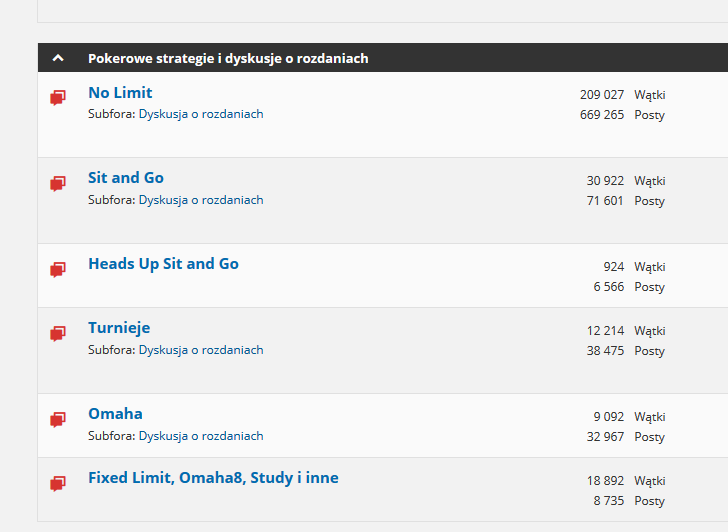The image size is (728, 532).
Task: Click the red icon beside Heads Up Sit and Go
Action: click(58, 269)
